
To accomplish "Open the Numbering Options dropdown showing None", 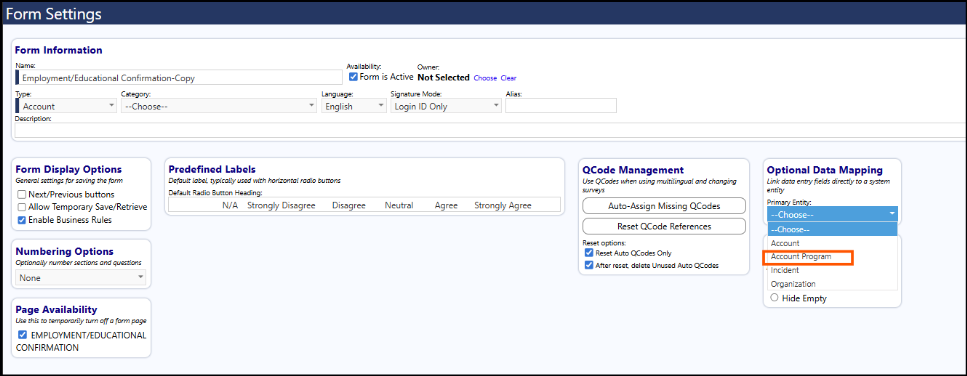I will click(81, 277).
